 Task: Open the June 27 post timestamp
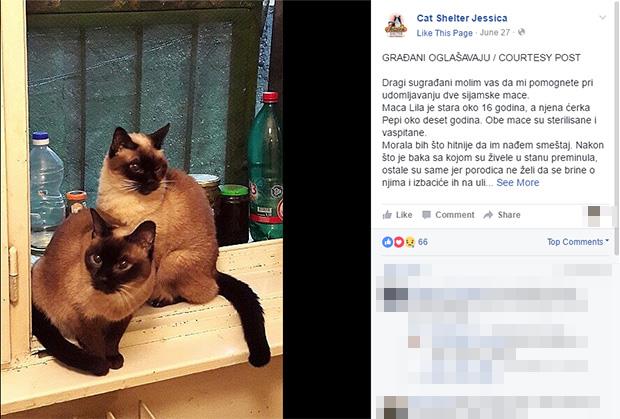tap(495, 32)
